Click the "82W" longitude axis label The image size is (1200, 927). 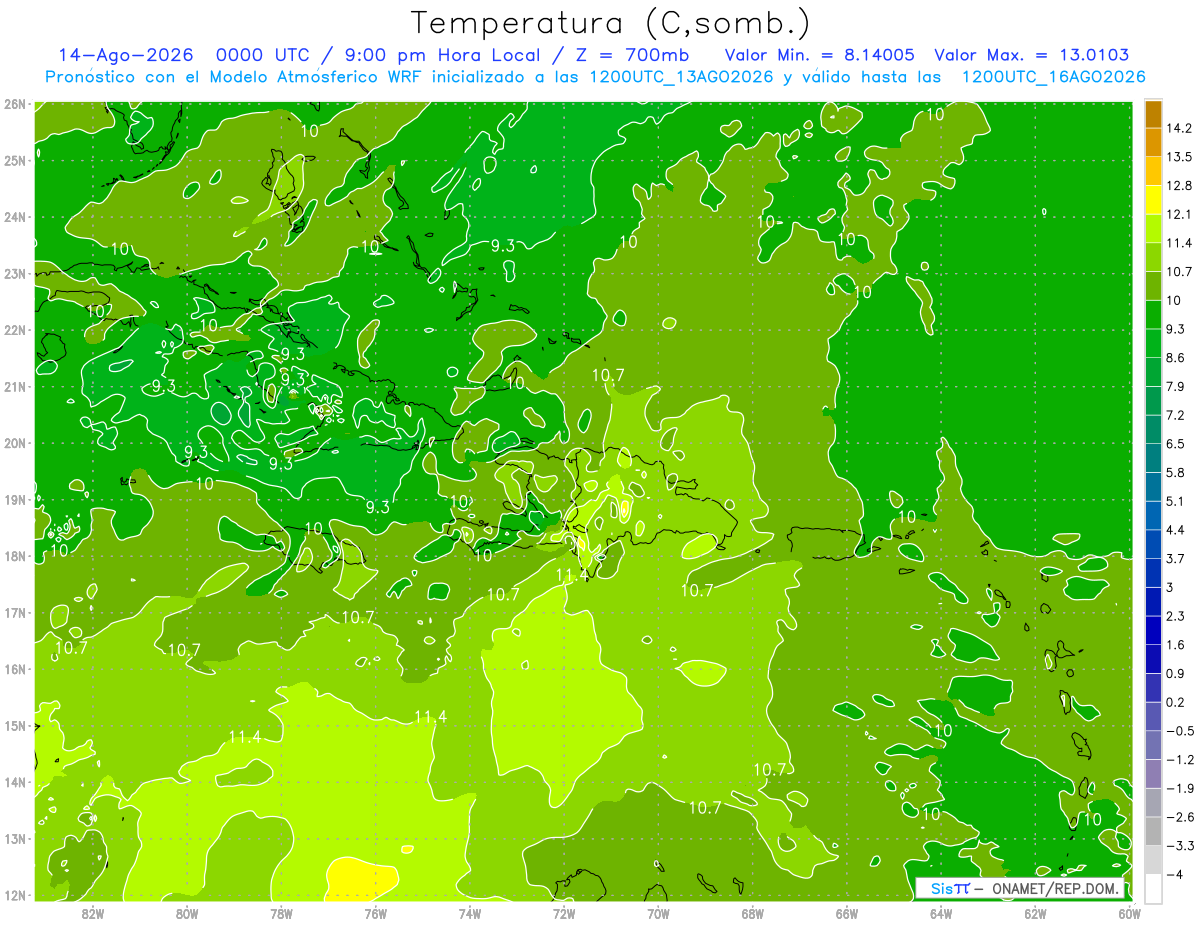pyautogui.click(x=93, y=913)
